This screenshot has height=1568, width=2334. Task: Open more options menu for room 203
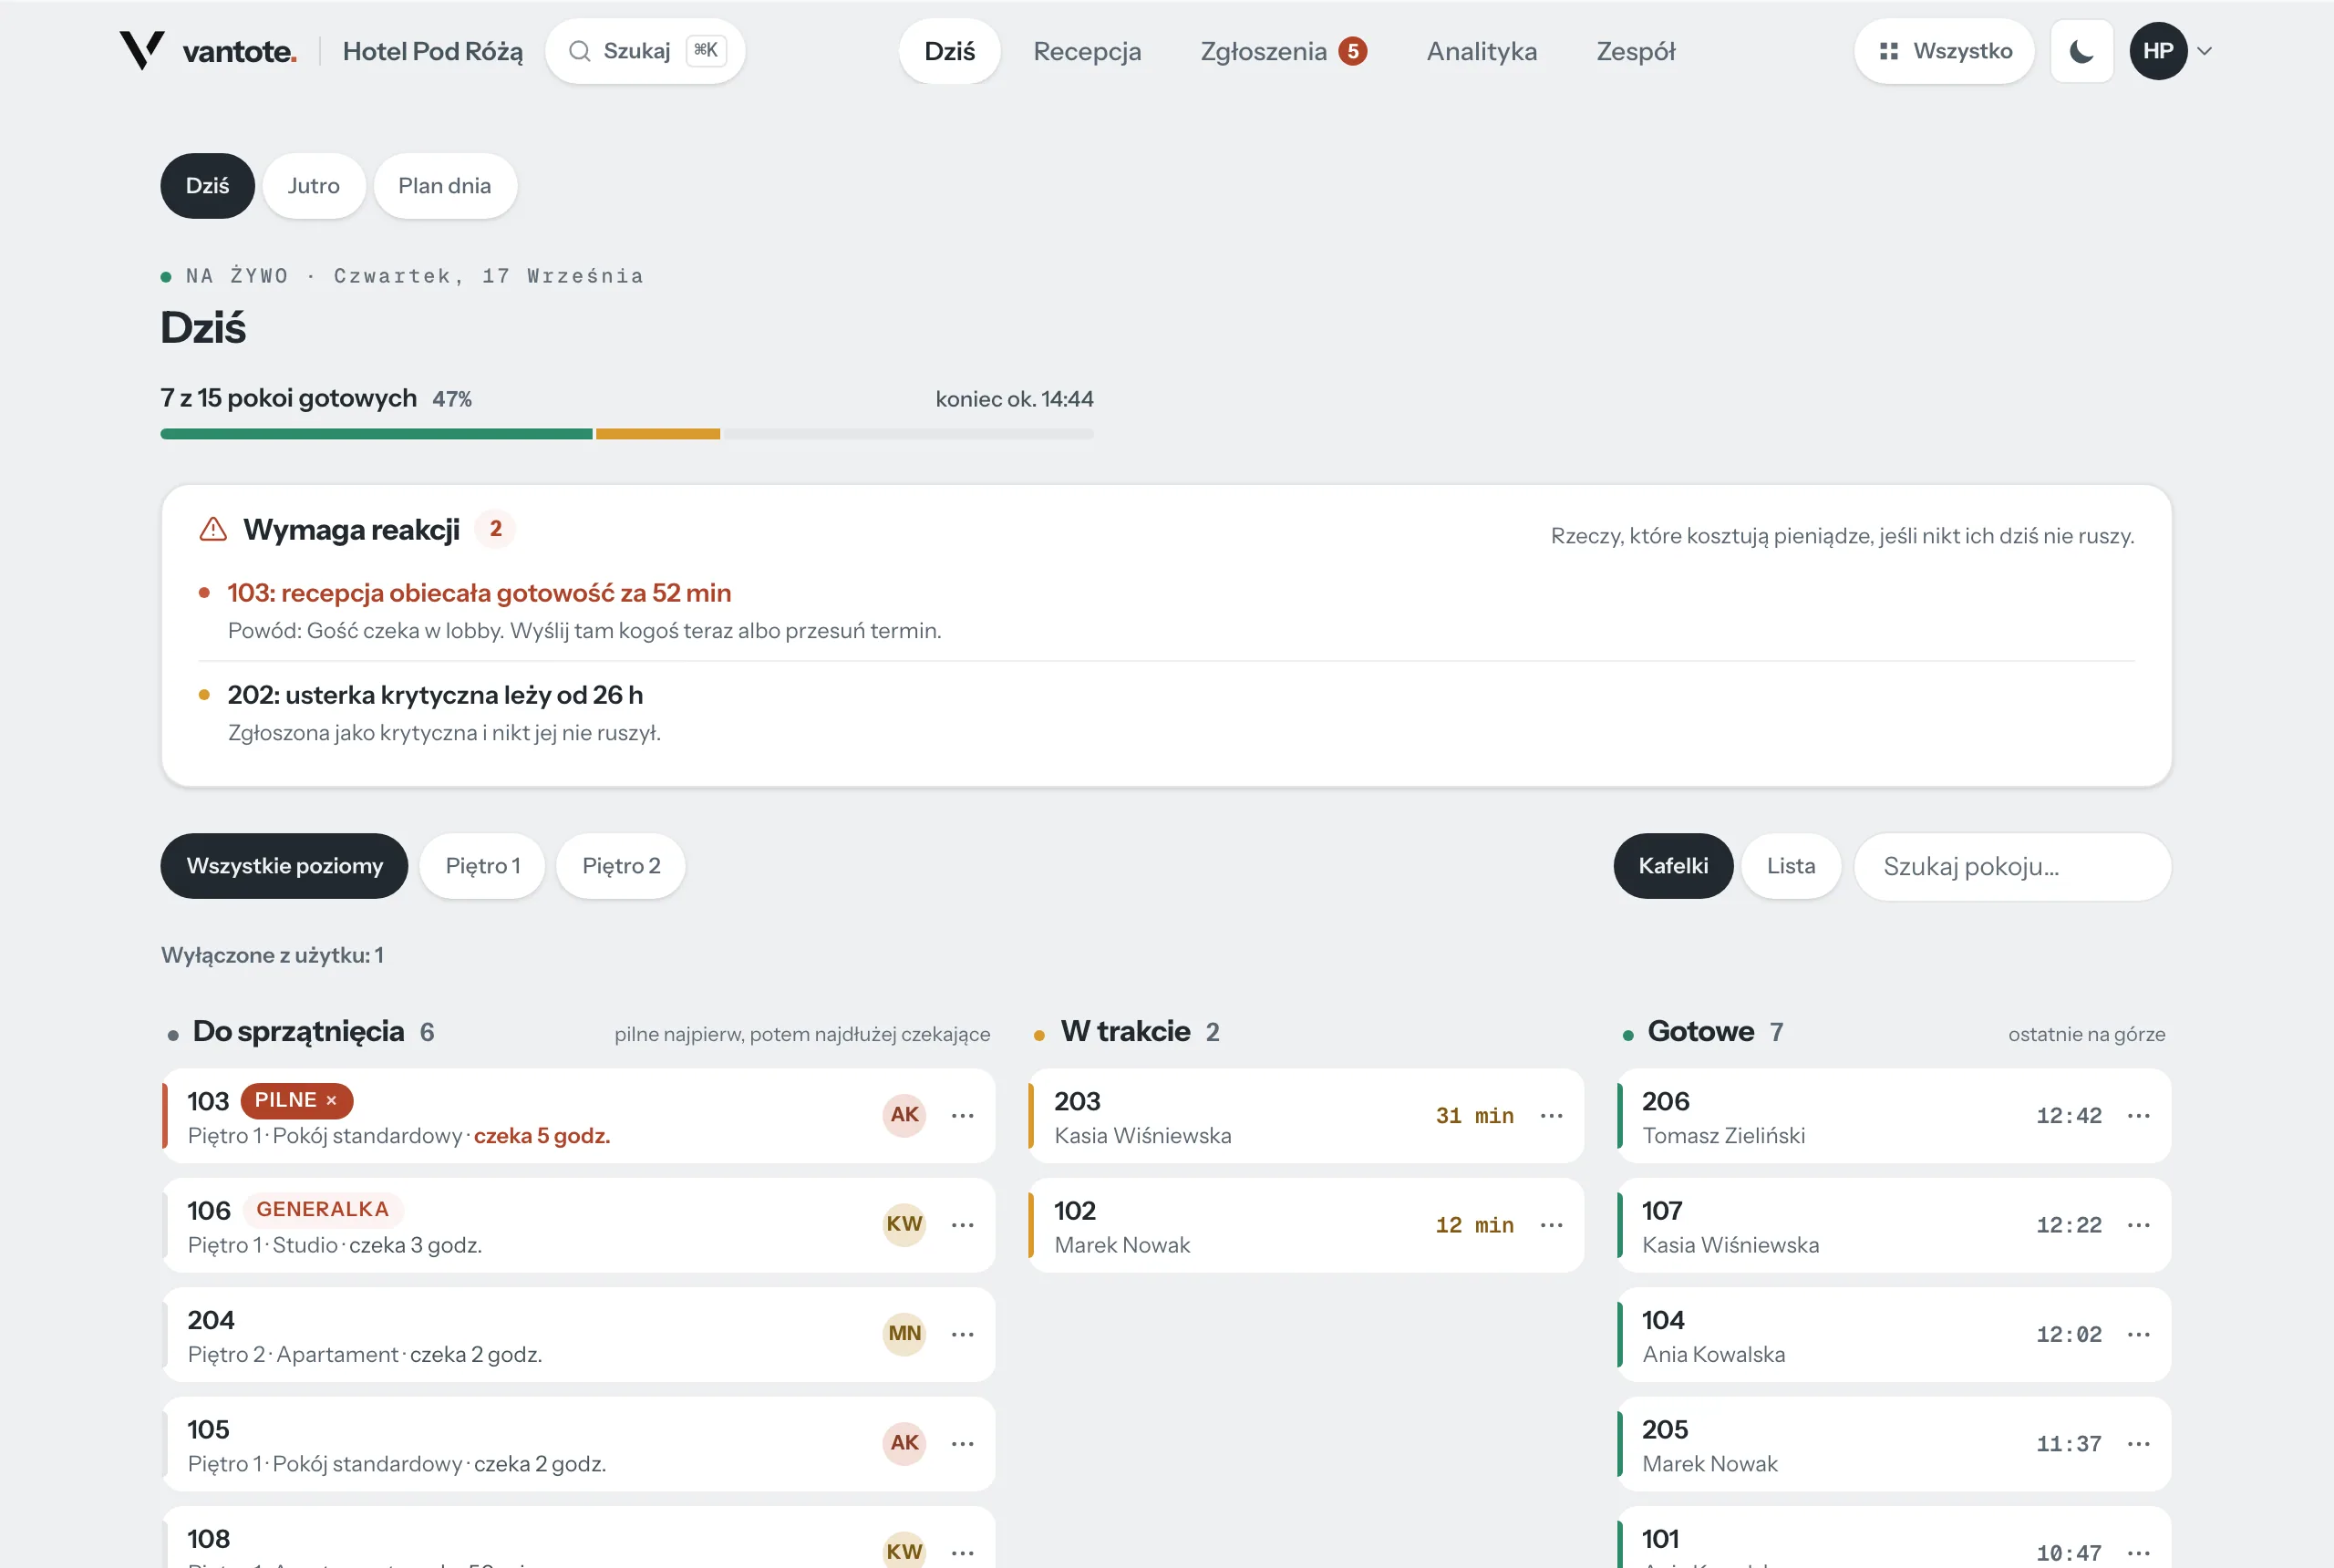pyautogui.click(x=1551, y=1115)
